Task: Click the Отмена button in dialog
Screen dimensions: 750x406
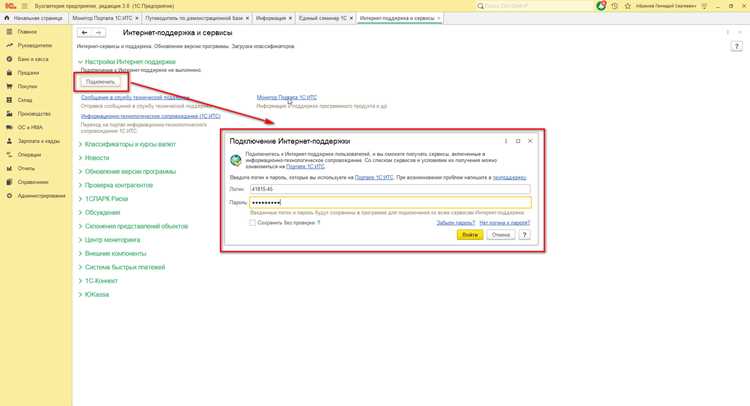Action: point(501,235)
